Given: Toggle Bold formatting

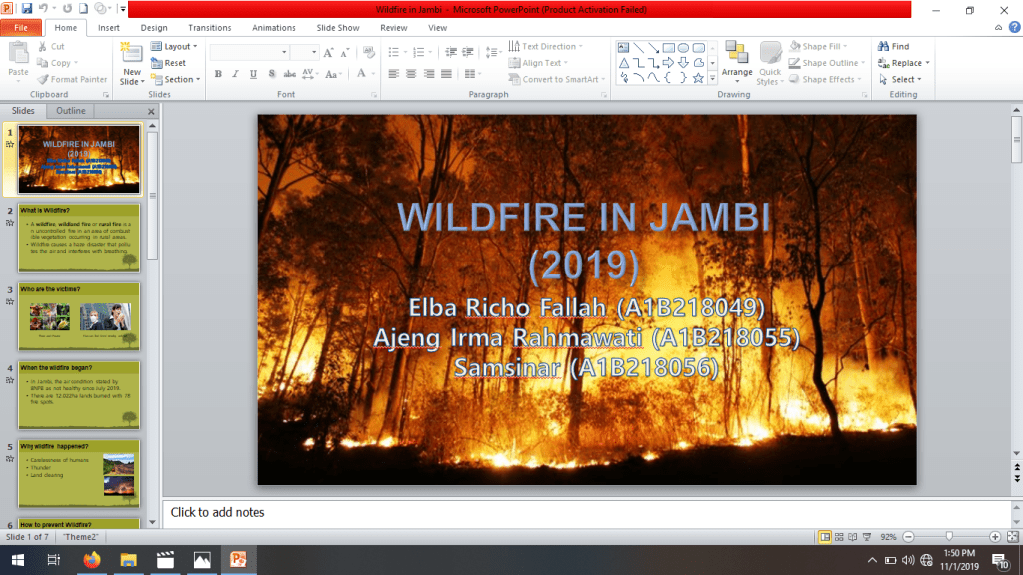Looking at the screenshot, I should click(218, 74).
